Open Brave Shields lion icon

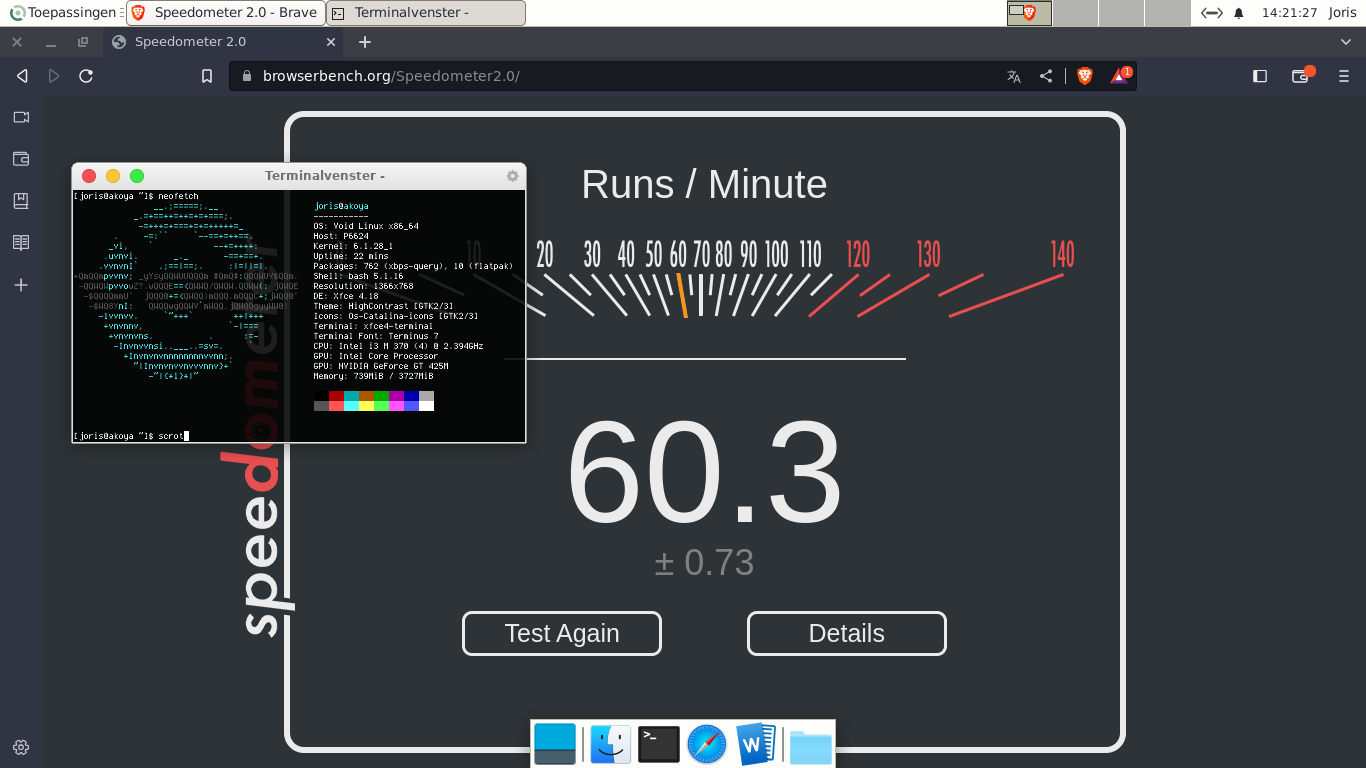pos(1085,76)
